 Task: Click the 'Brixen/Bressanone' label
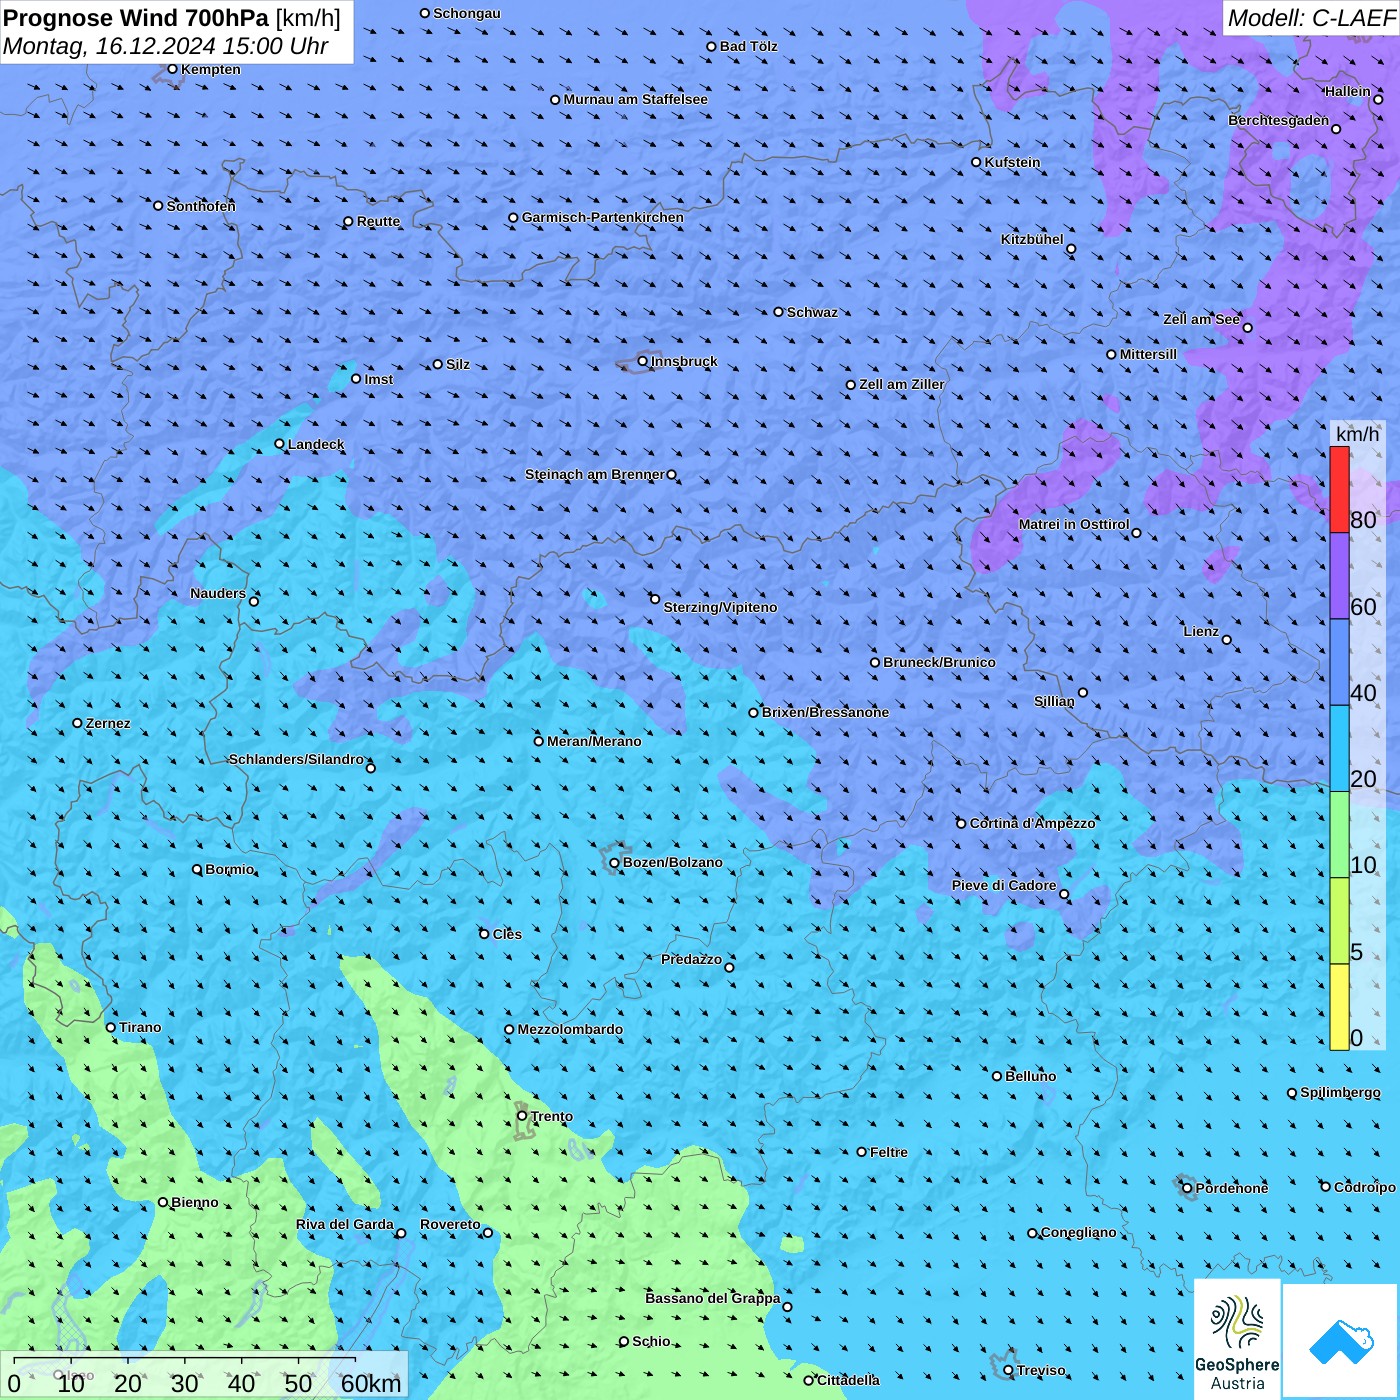tap(826, 712)
